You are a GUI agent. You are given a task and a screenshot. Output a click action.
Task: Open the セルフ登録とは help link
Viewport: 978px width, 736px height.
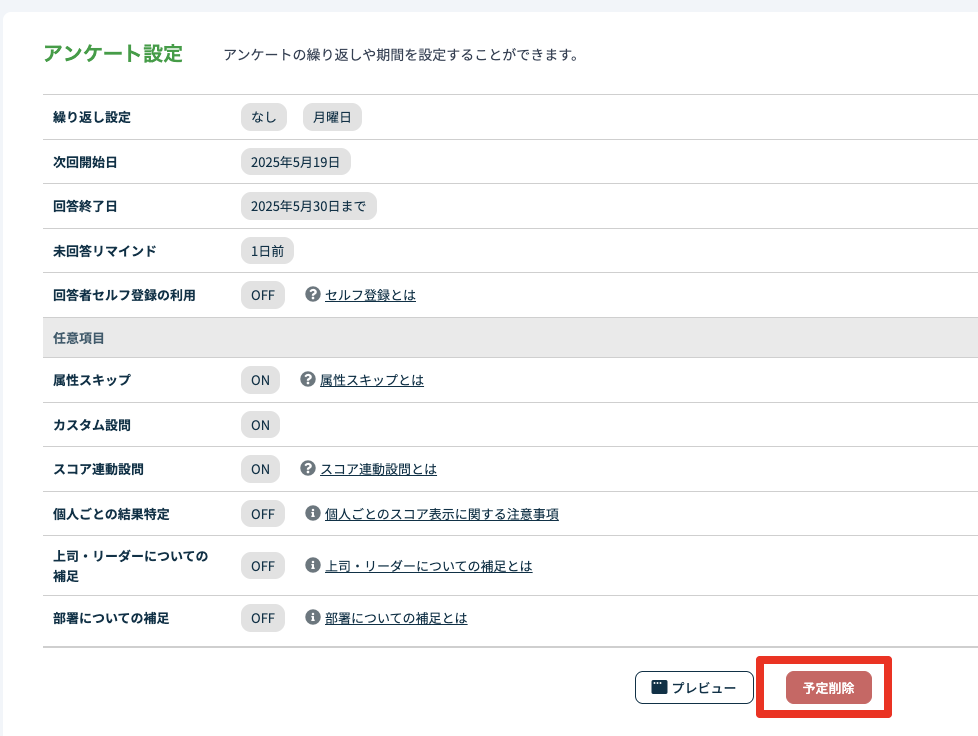tap(370, 295)
